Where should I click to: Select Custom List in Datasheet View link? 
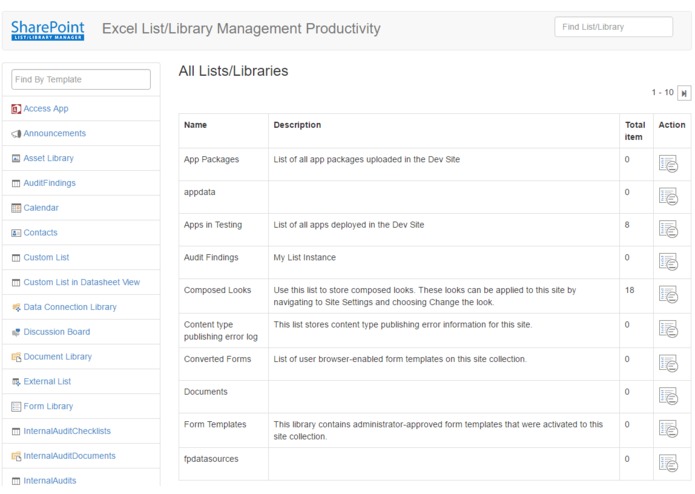(82, 282)
